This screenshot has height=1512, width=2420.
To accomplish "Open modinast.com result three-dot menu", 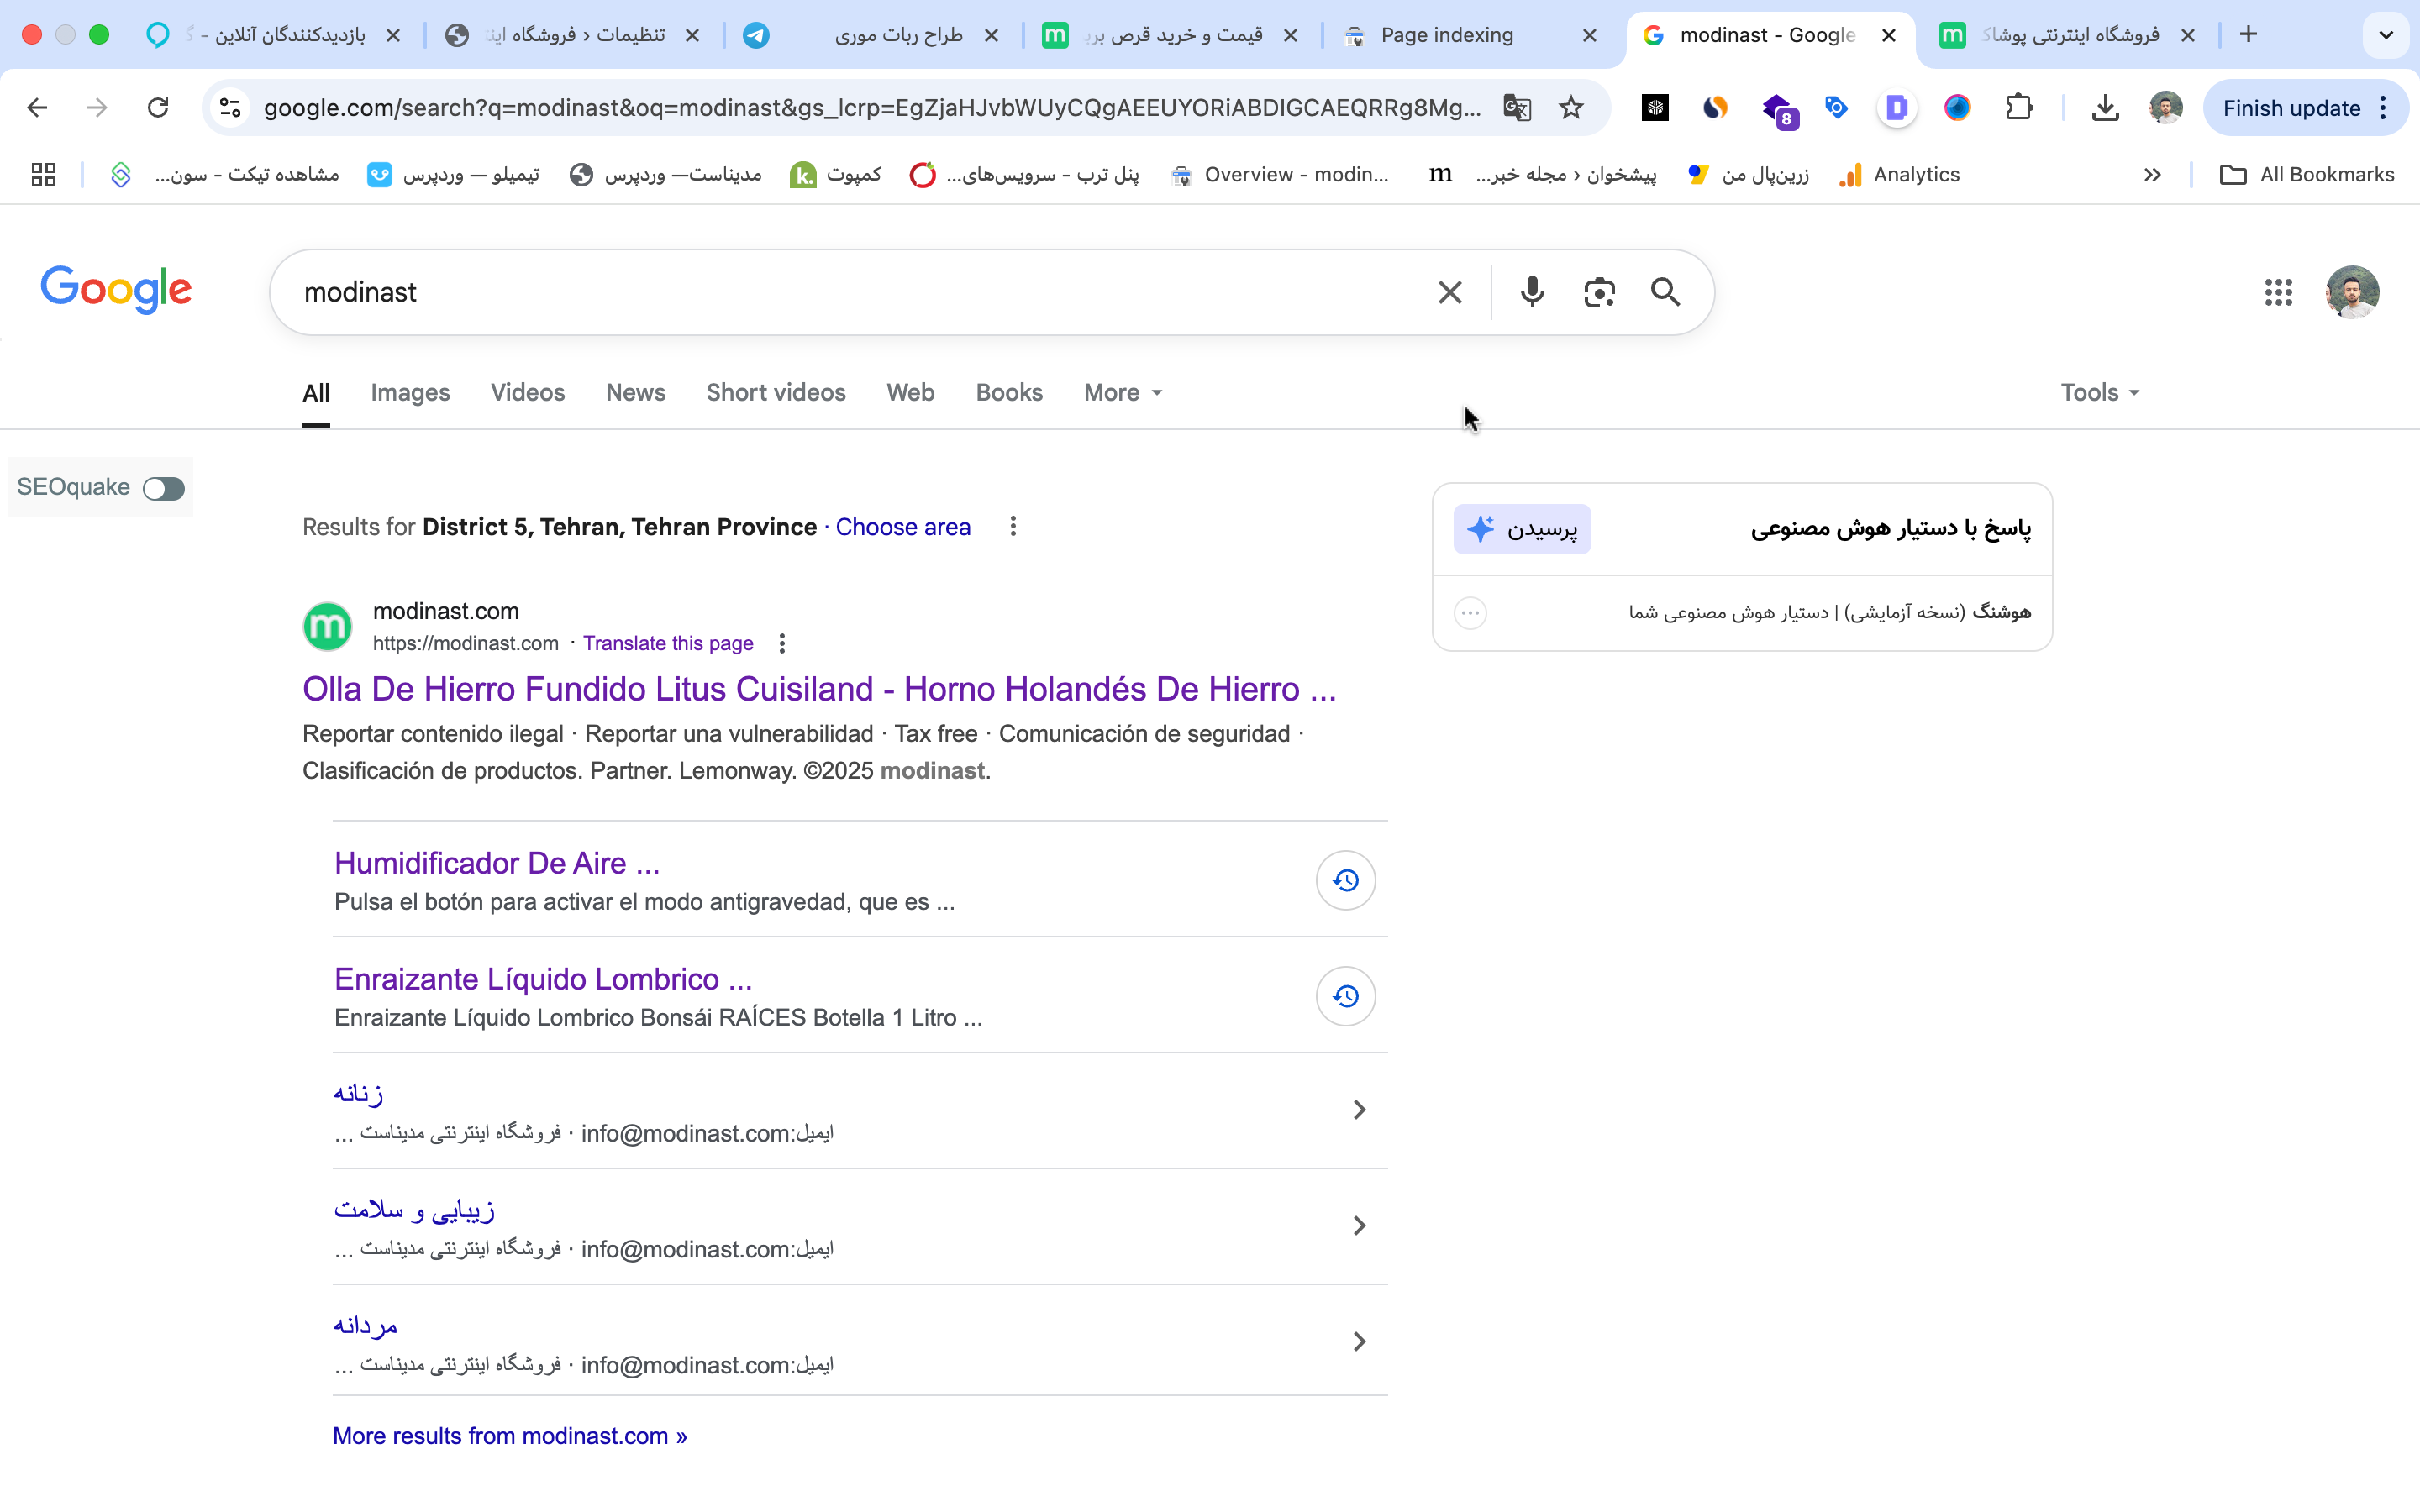I will coord(782,644).
